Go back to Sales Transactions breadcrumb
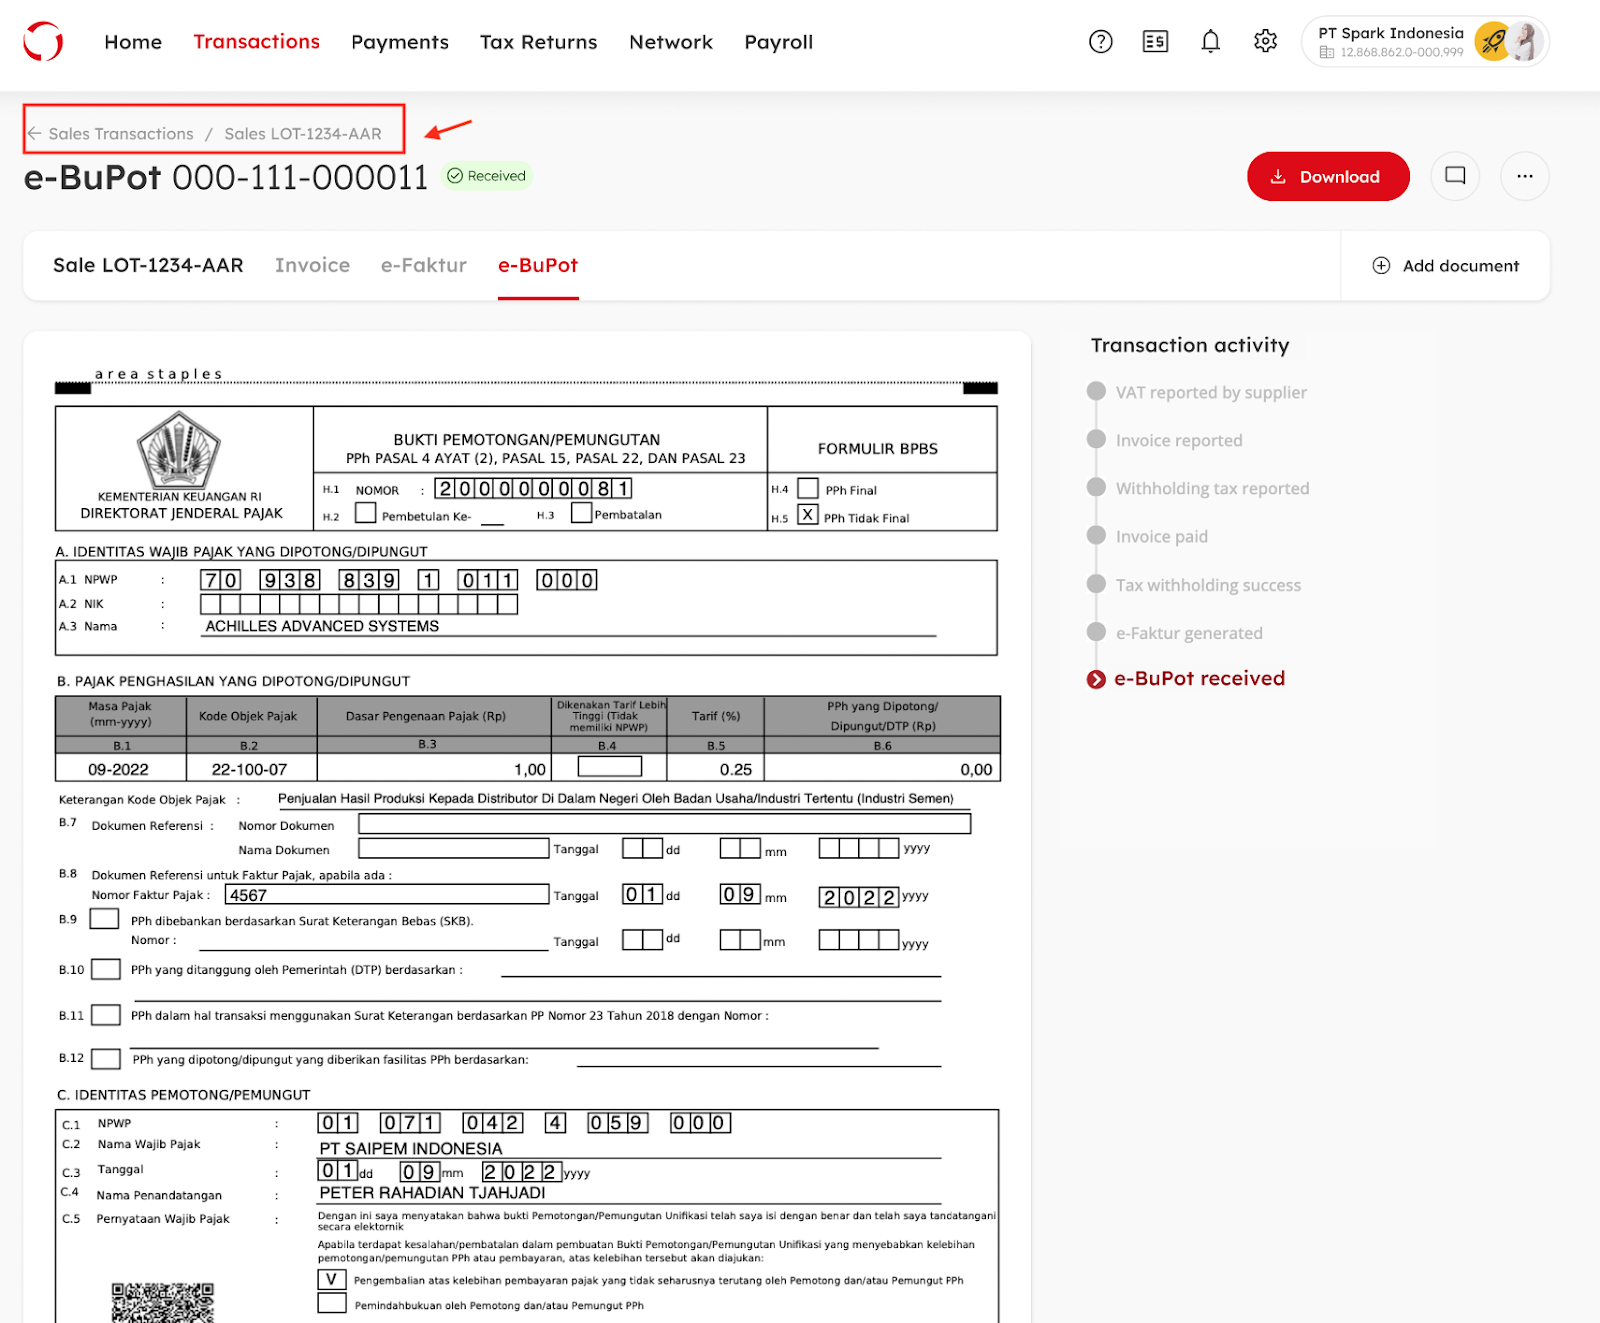The width and height of the screenshot is (1600, 1323). click(121, 134)
